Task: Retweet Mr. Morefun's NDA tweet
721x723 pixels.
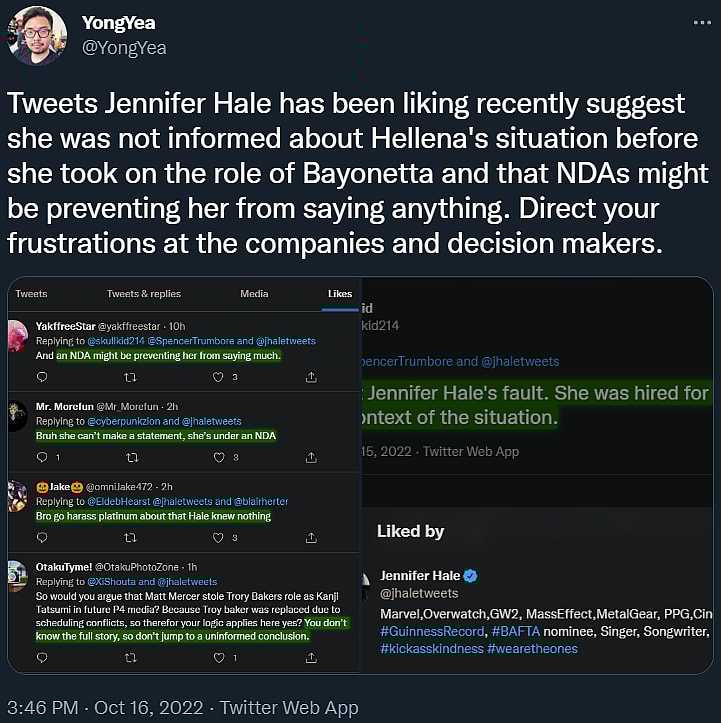Action: click(x=130, y=457)
